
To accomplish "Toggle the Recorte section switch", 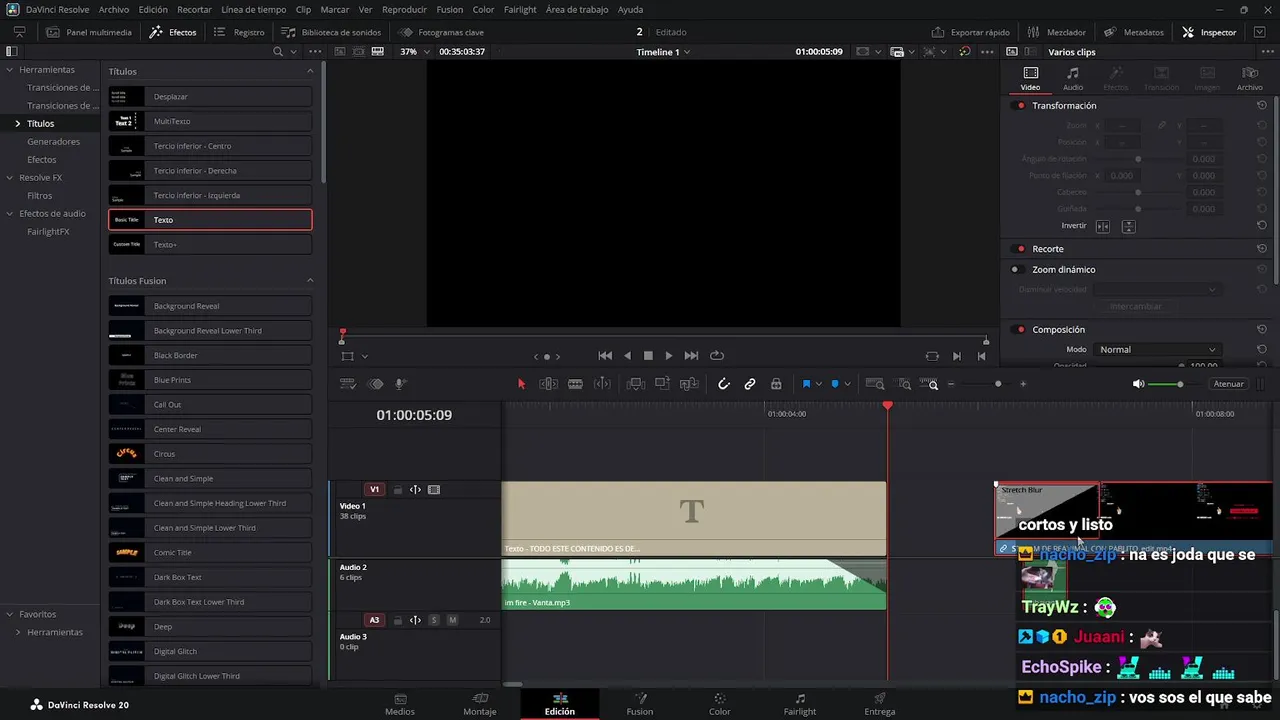I will click(x=1020, y=249).
